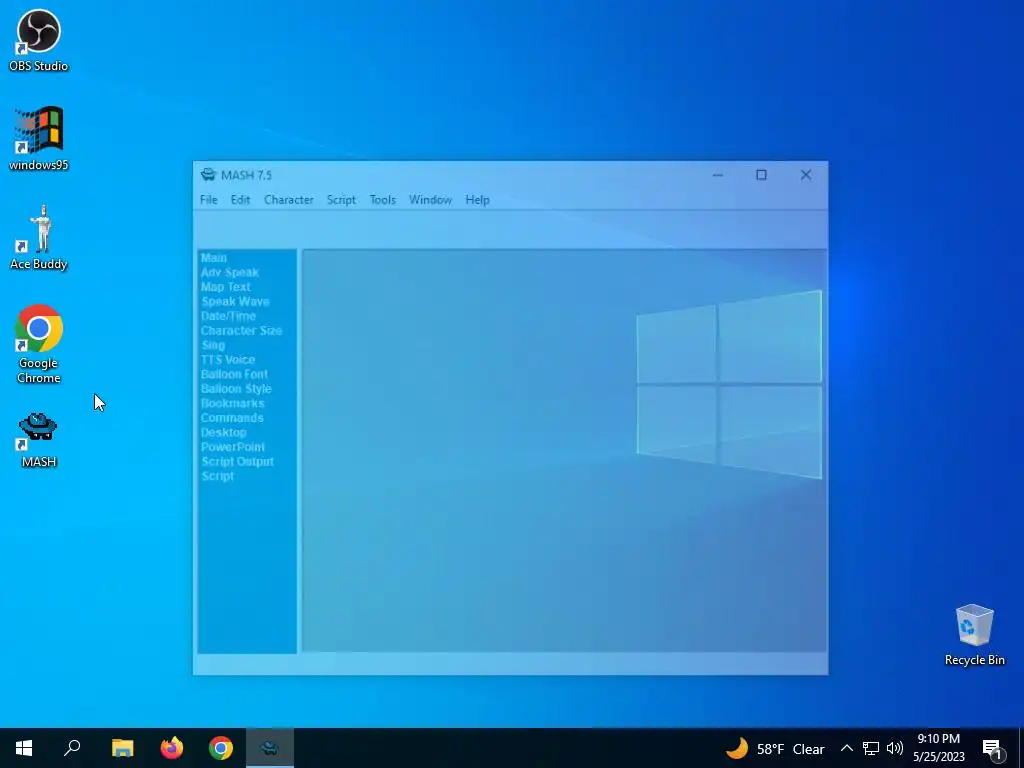This screenshot has width=1024, height=768.
Task: Open the Tools menu
Action: click(383, 200)
